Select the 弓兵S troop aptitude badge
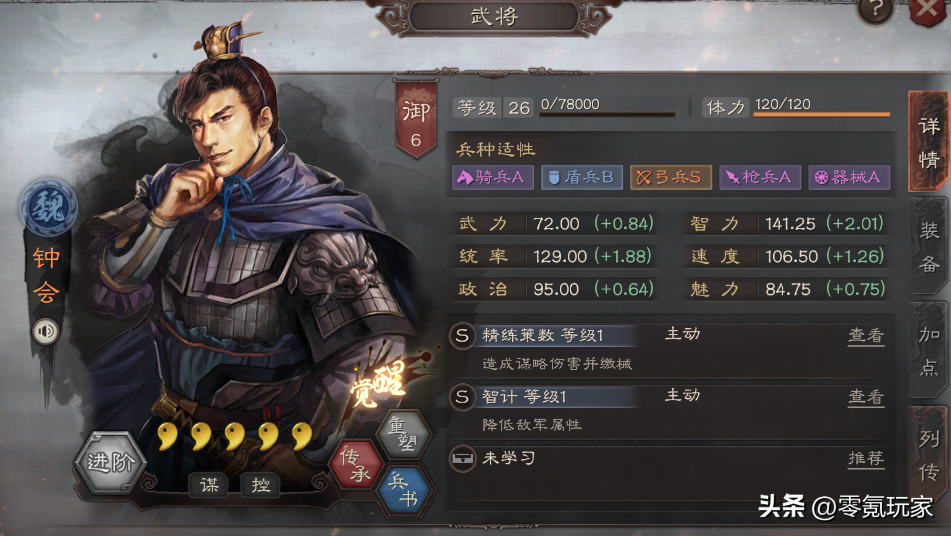 [671, 177]
